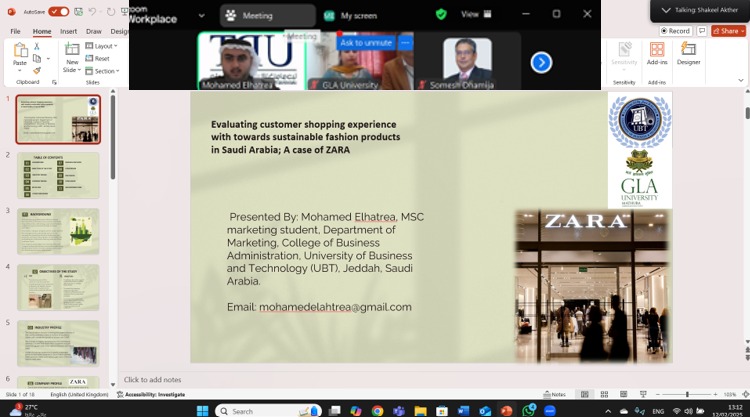Viewport: 750px width, 417px height.
Task: Select Mohamed Elhatrea video tile
Action: pyautogui.click(x=252, y=61)
